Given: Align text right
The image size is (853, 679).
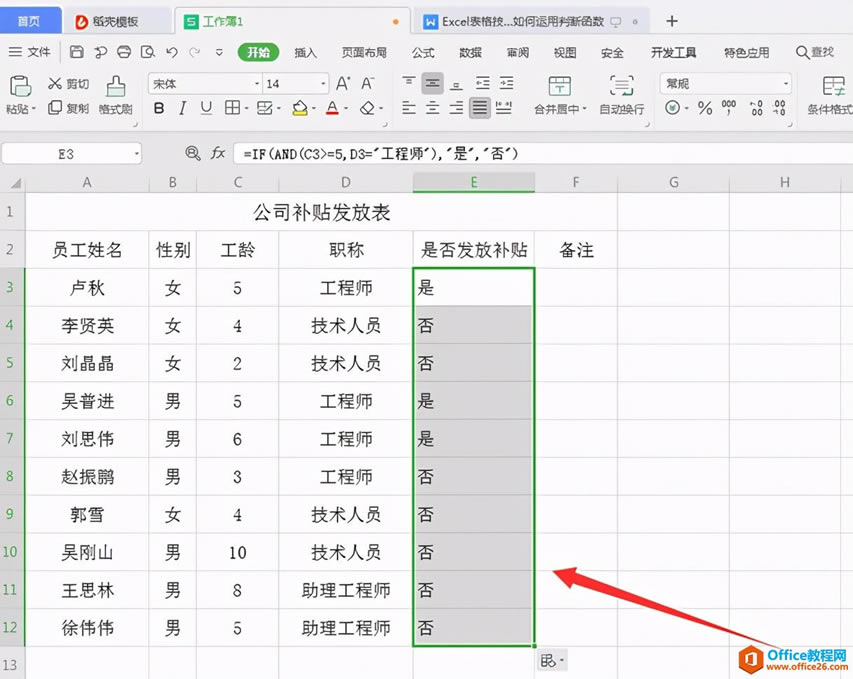Looking at the screenshot, I should click(x=456, y=108).
